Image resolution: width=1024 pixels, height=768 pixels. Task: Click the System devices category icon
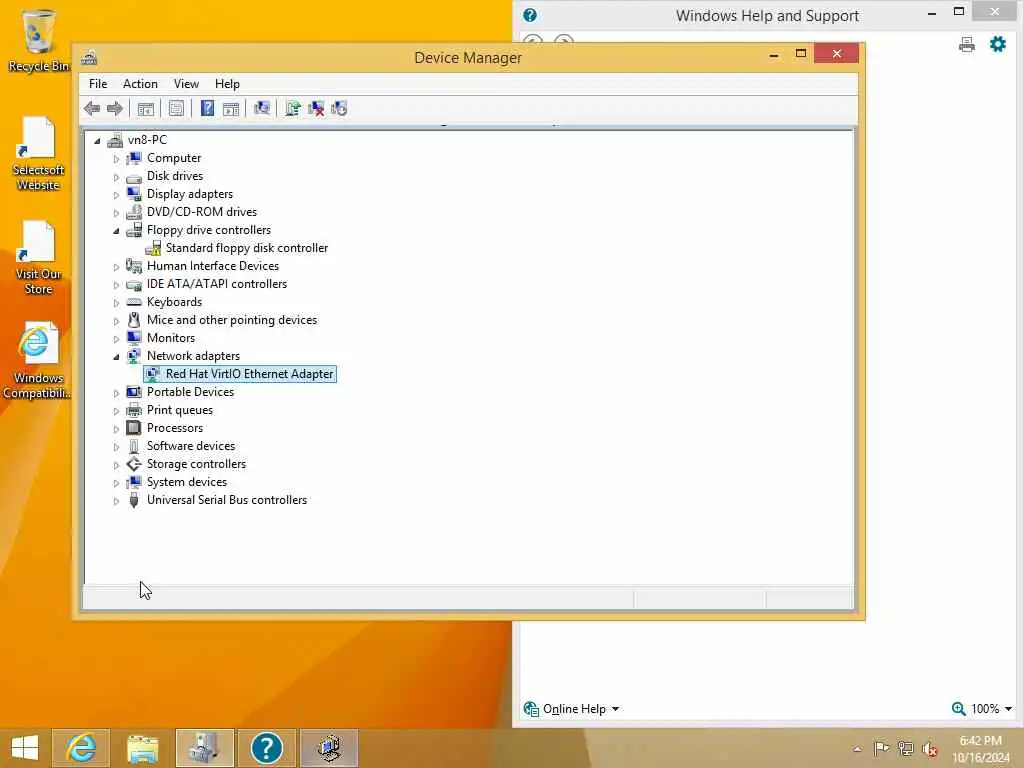(x=134, y=482)
